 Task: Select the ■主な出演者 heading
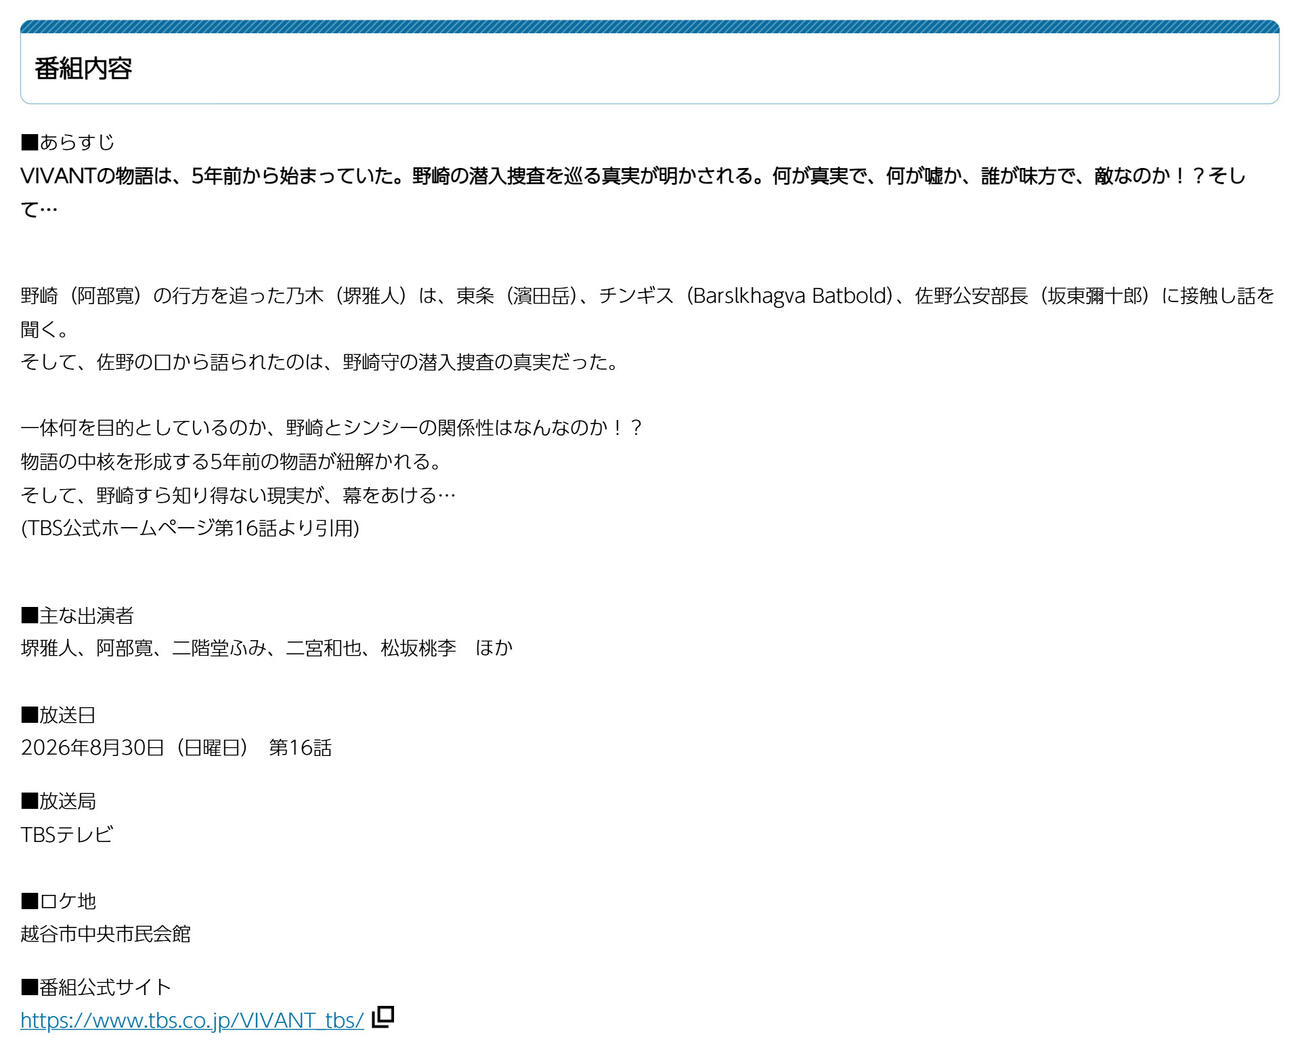coord(77,615)
